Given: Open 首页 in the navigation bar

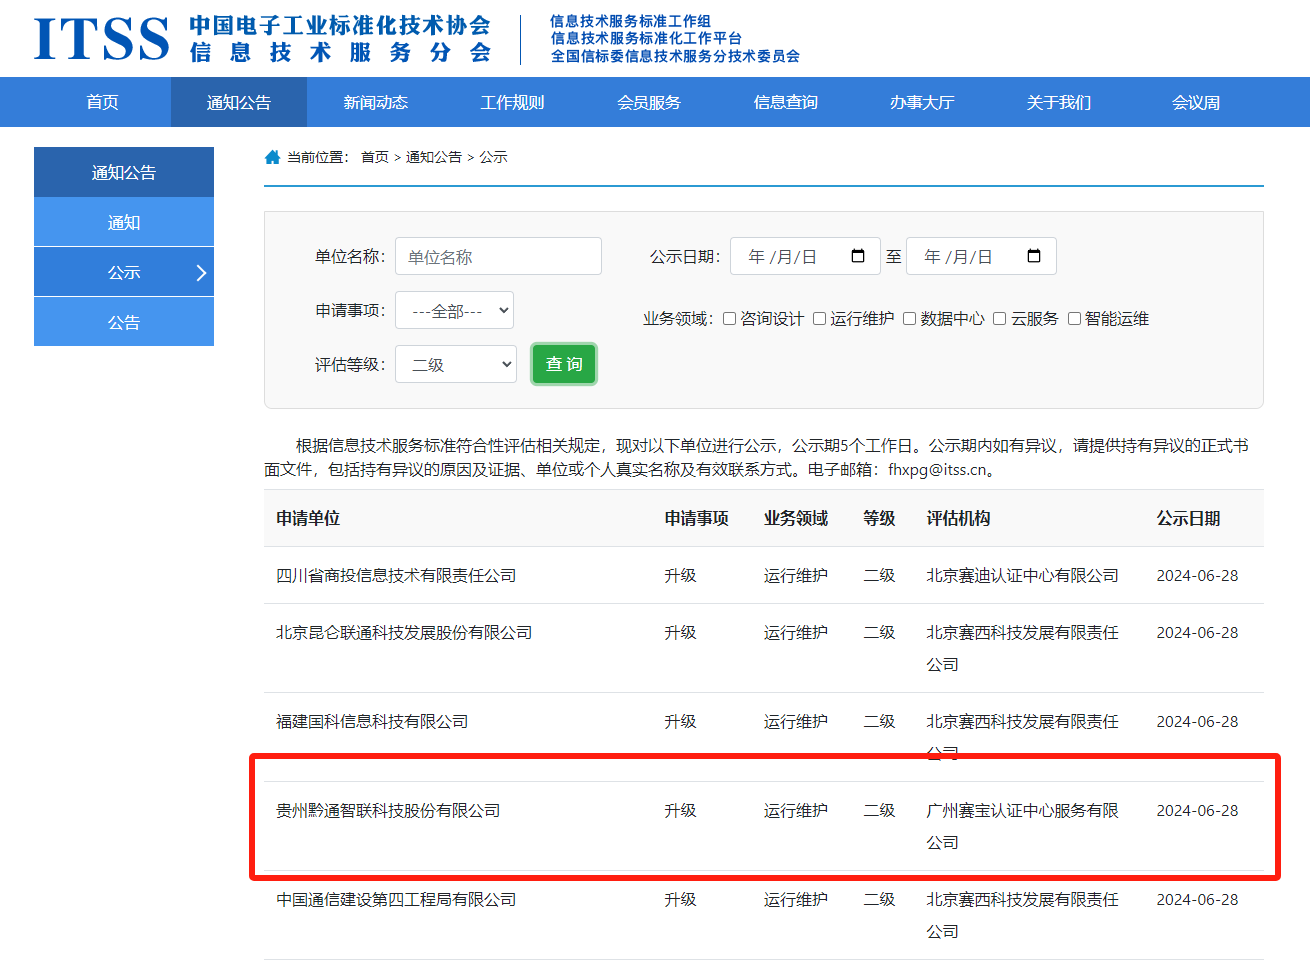Looking at the screenshot, I should point(102,102).
